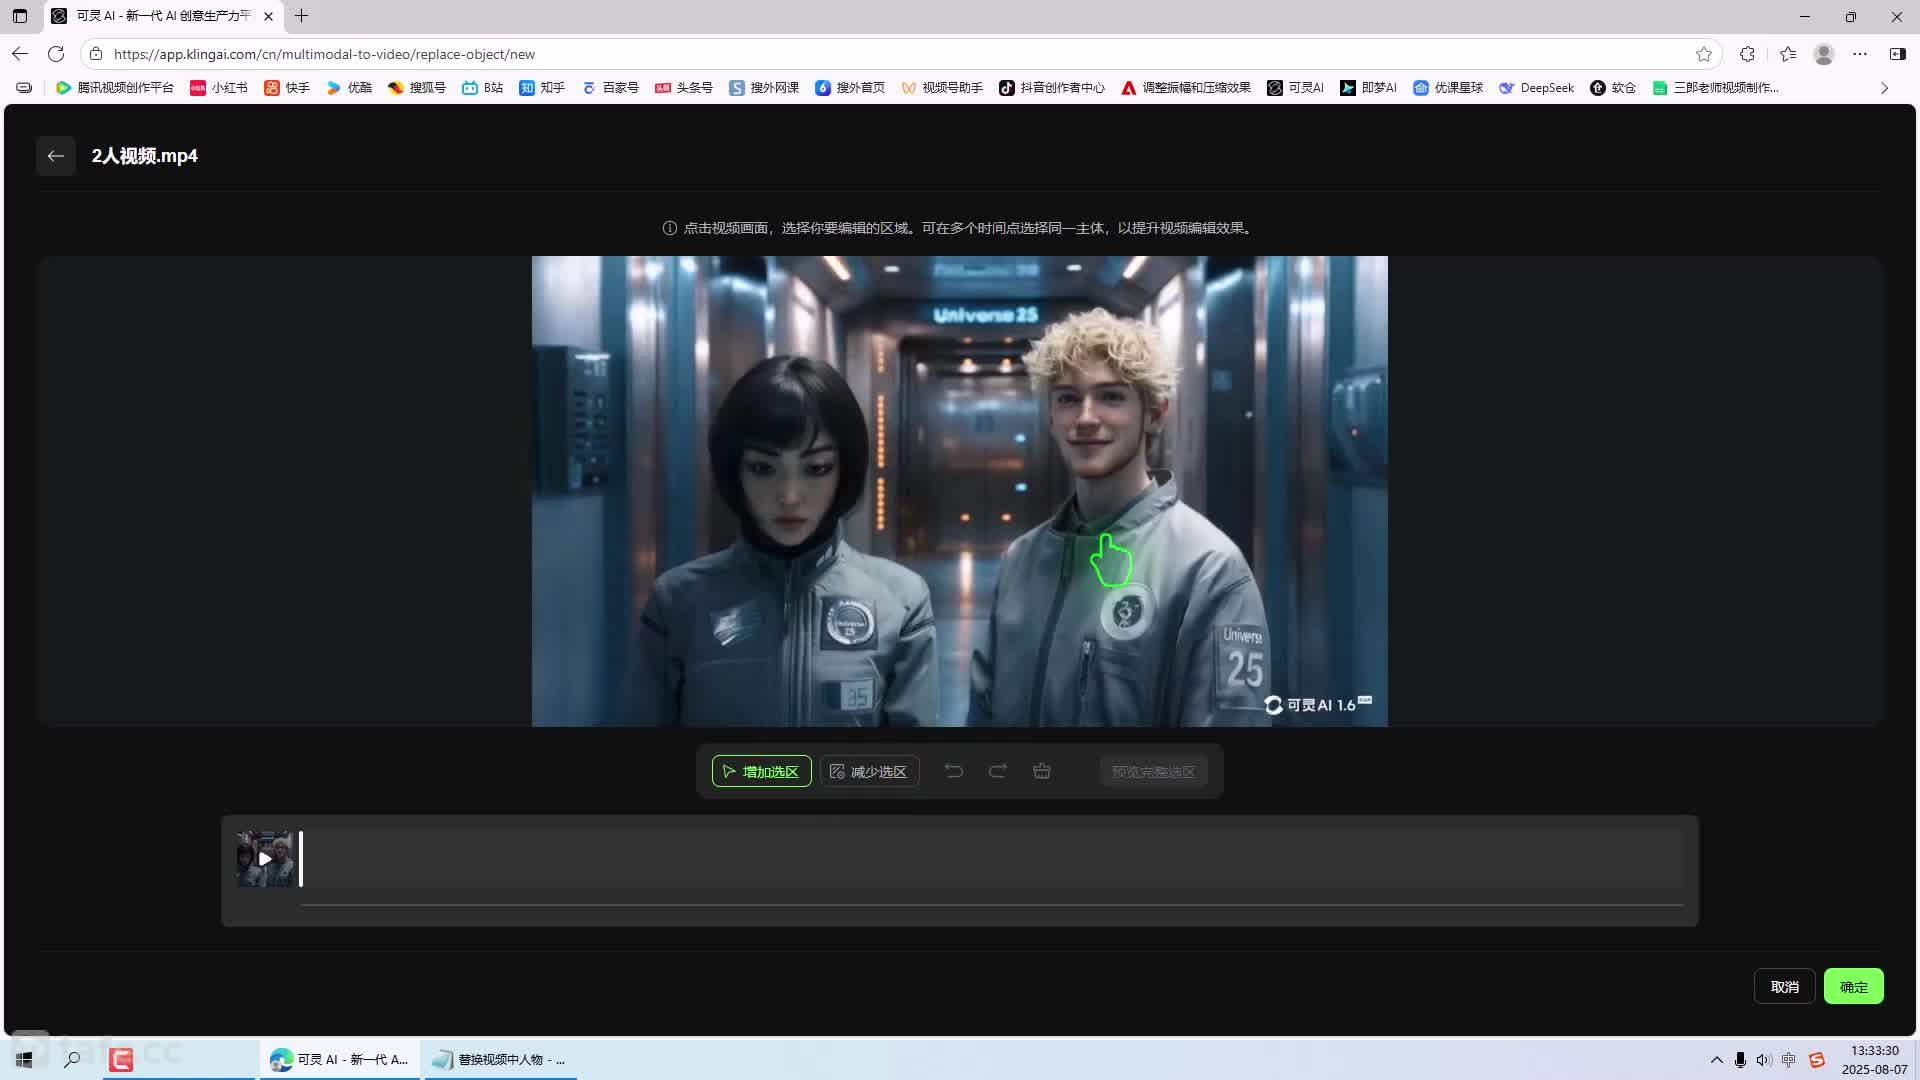Play the video from timeline thumbnail
Screen dimensions: 1920x1080
coord(265,859)
